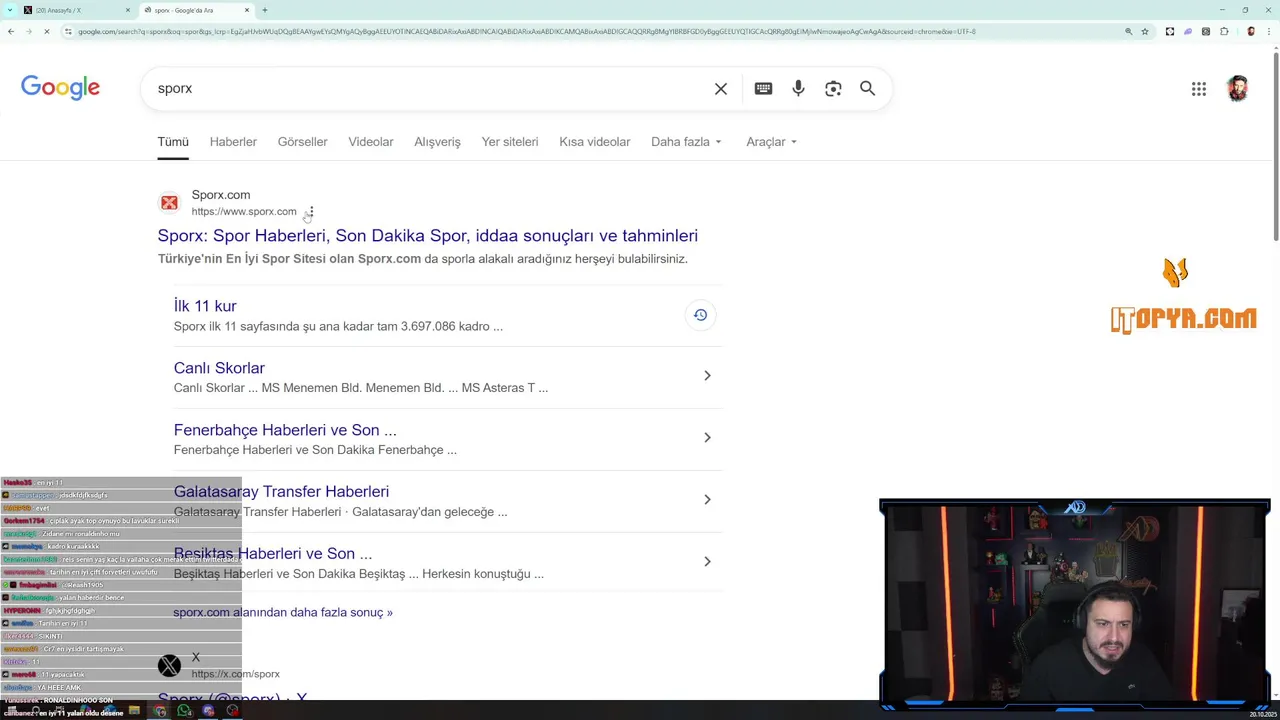The height and width of the screenshot is (720, 1280).
Task: Expand the Fenerbahçe Haberleri chevron
Action: (707, 438)
